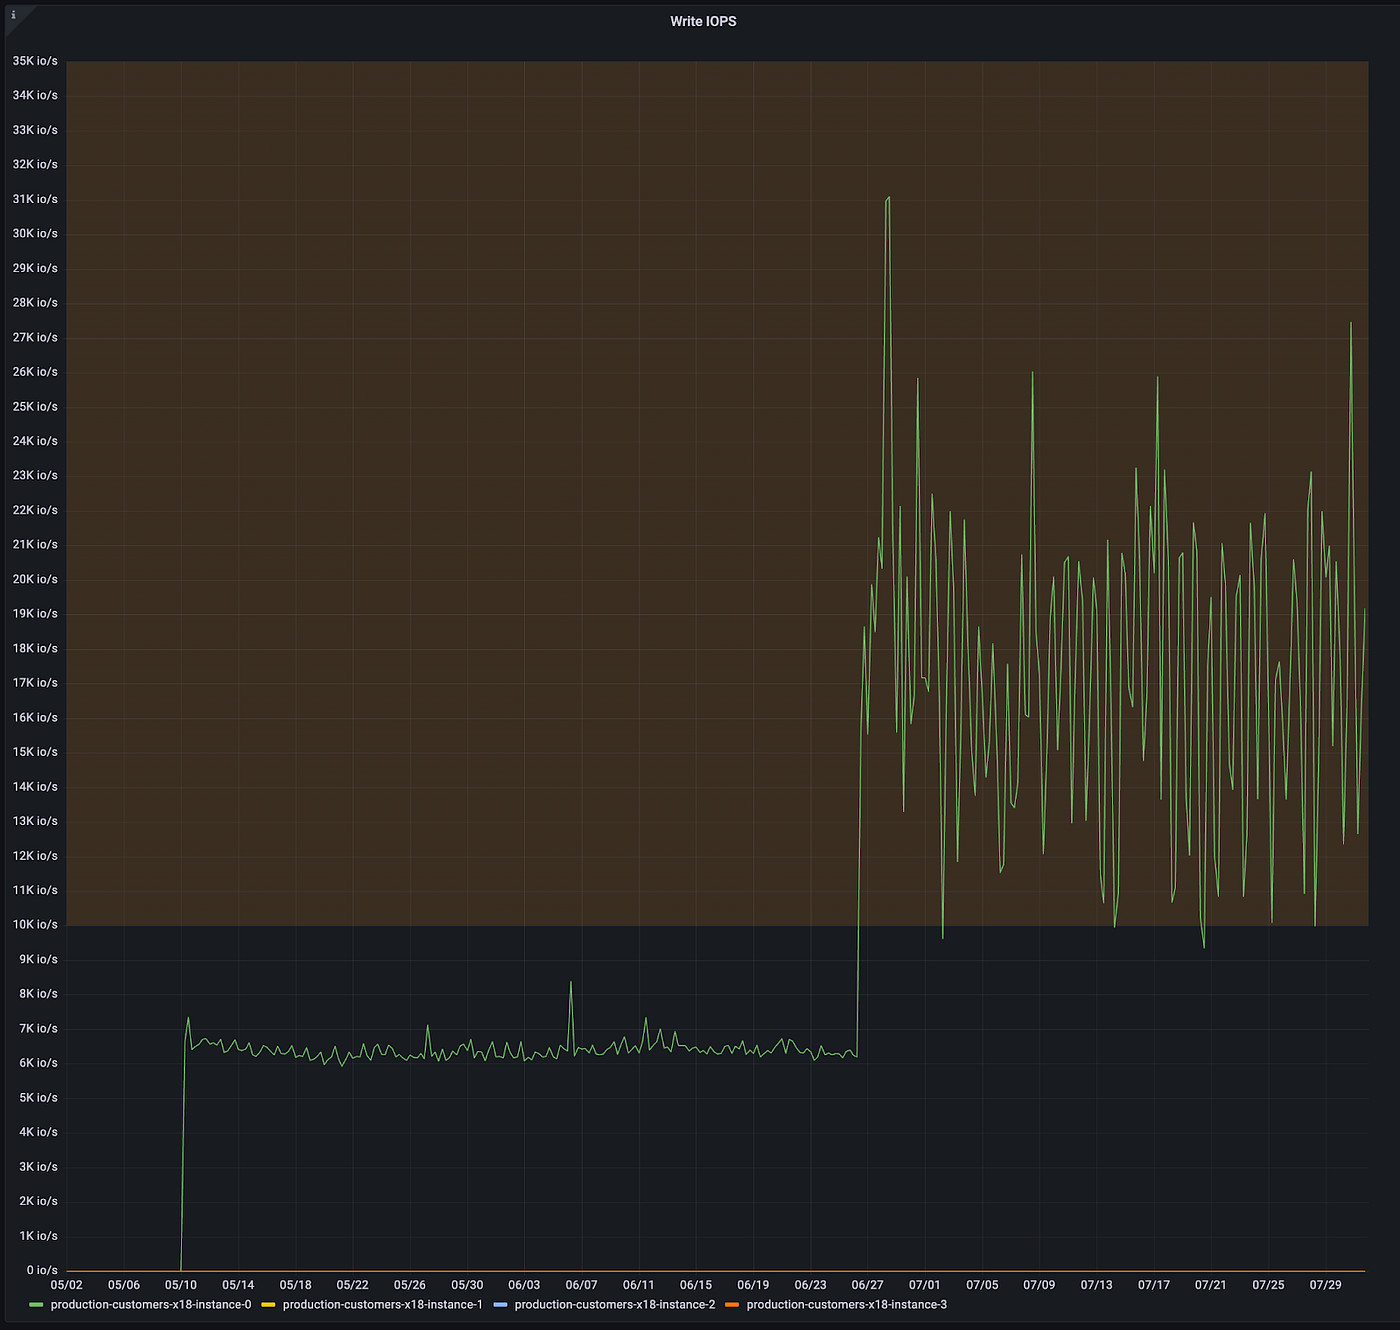Click the green legend marker for instance-0
The height and width of the screenshot is (1330, 1400).
click(36, 1304)
